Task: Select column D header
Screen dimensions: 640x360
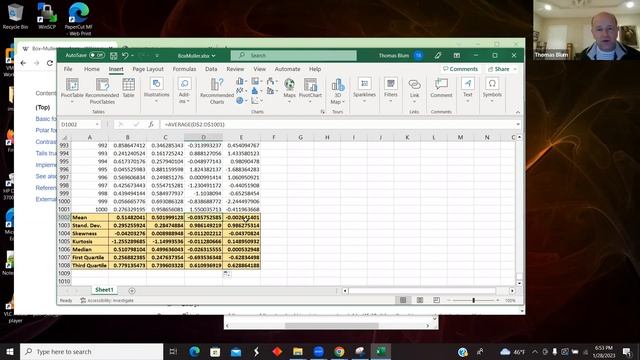Action: 203,137
